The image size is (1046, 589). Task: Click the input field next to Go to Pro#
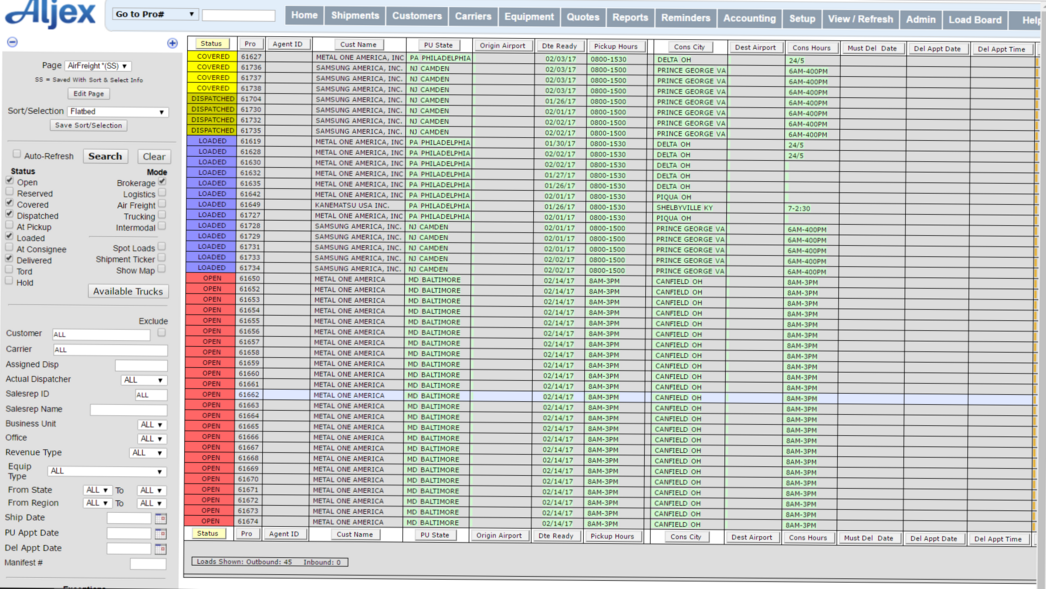coord(239,15)
